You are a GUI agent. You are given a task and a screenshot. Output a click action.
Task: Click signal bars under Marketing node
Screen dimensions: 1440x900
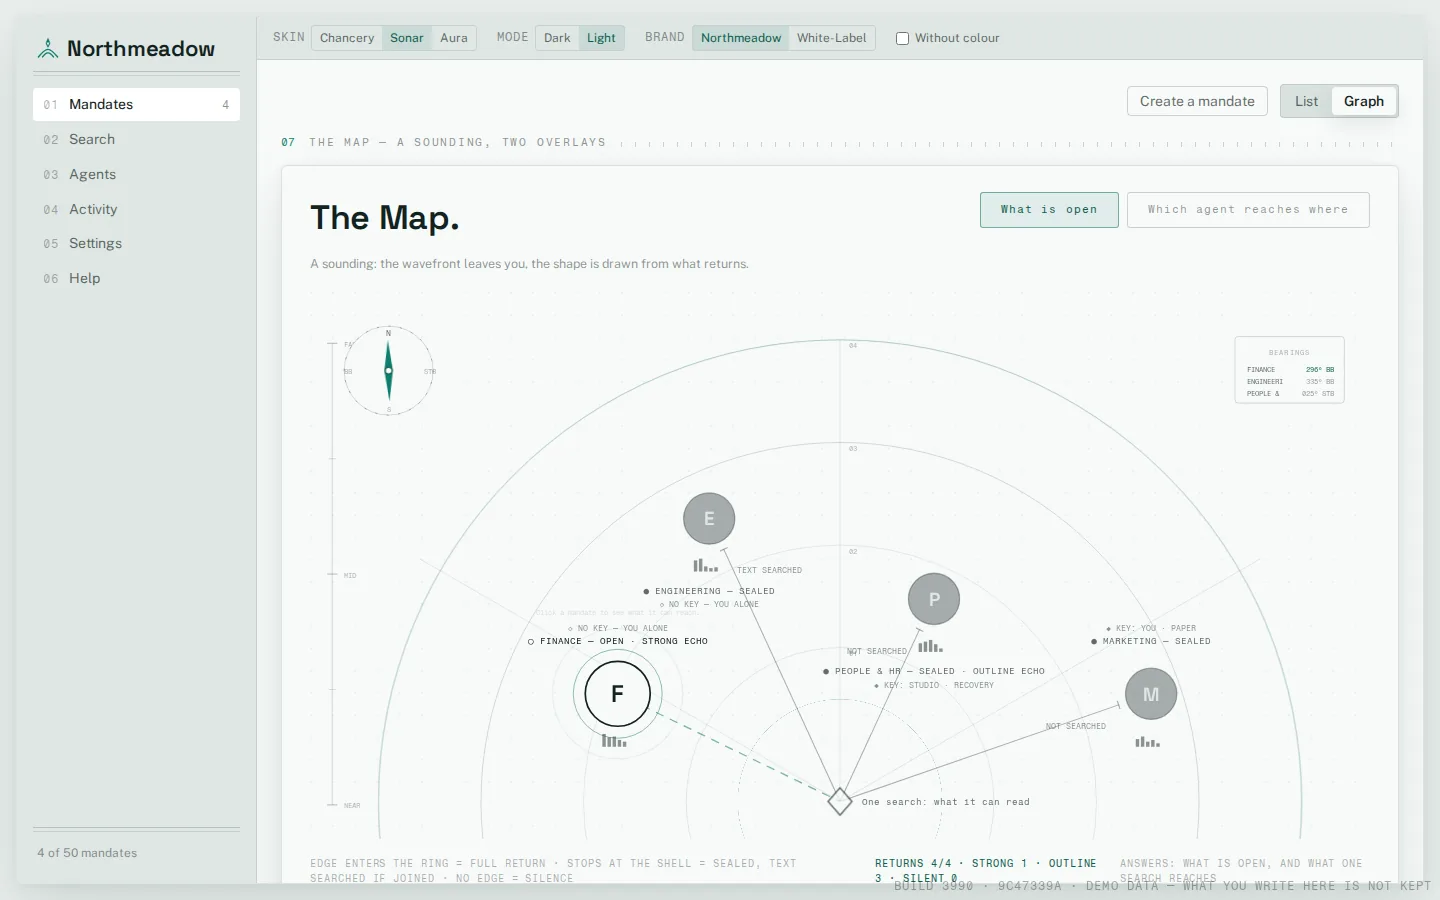pos(1148,742)
